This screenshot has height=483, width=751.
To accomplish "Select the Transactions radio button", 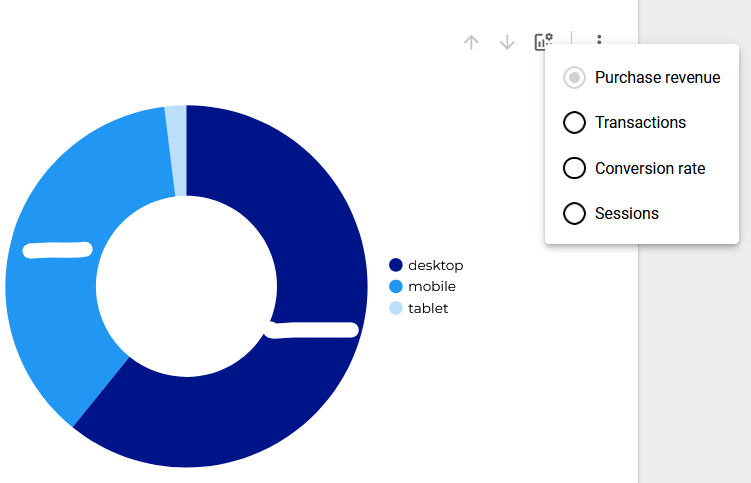I will (x=574, y=123).
